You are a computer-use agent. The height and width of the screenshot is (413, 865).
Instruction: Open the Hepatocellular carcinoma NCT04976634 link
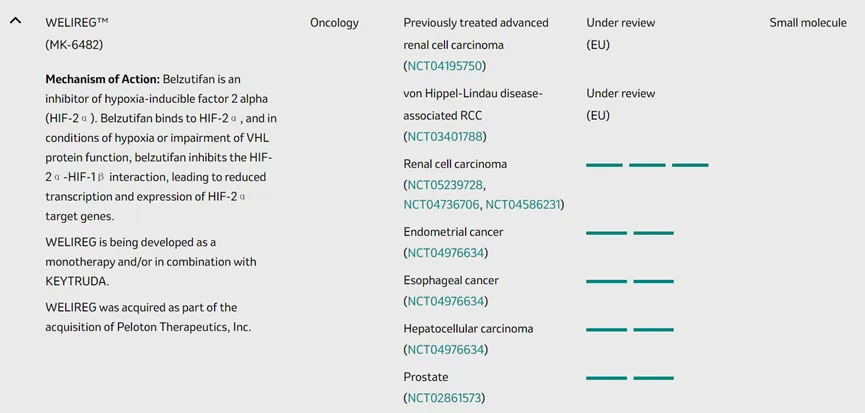(445, 349)
